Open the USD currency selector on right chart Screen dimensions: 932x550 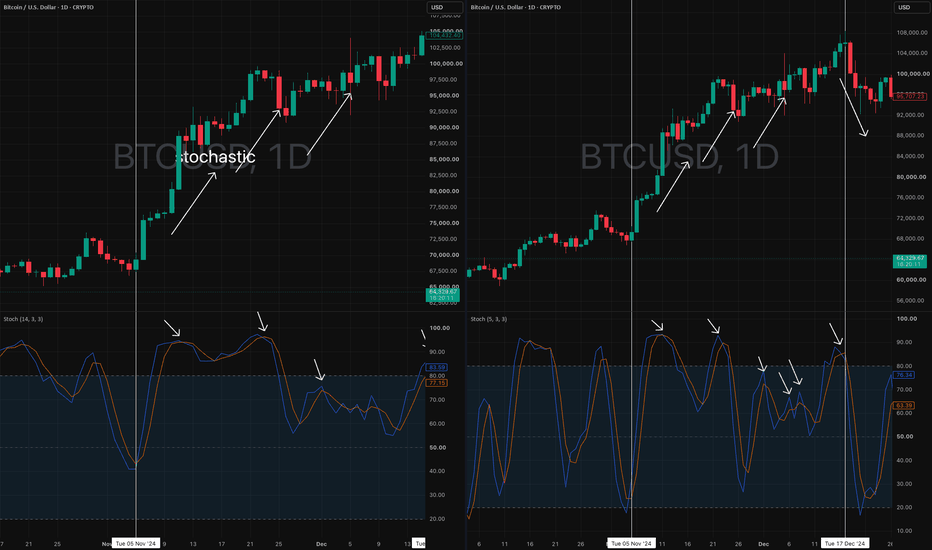(910, 8)
